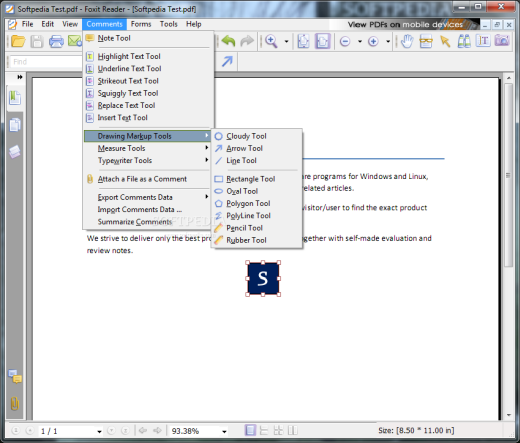Open the Help menu

click(x=194, y=24)
